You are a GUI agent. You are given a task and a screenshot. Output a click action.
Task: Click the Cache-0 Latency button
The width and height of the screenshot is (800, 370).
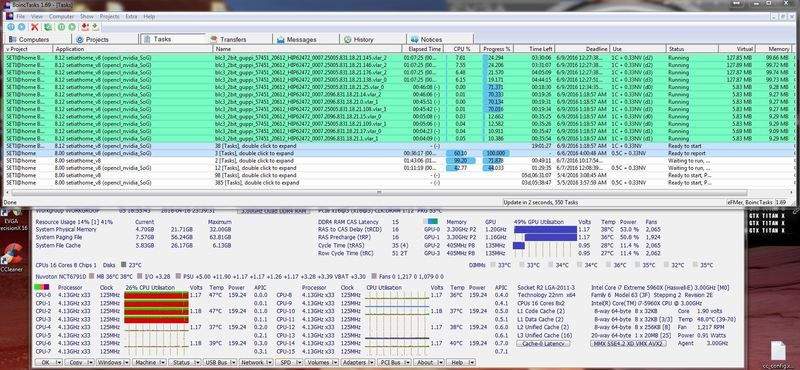[x=543, y=343]
